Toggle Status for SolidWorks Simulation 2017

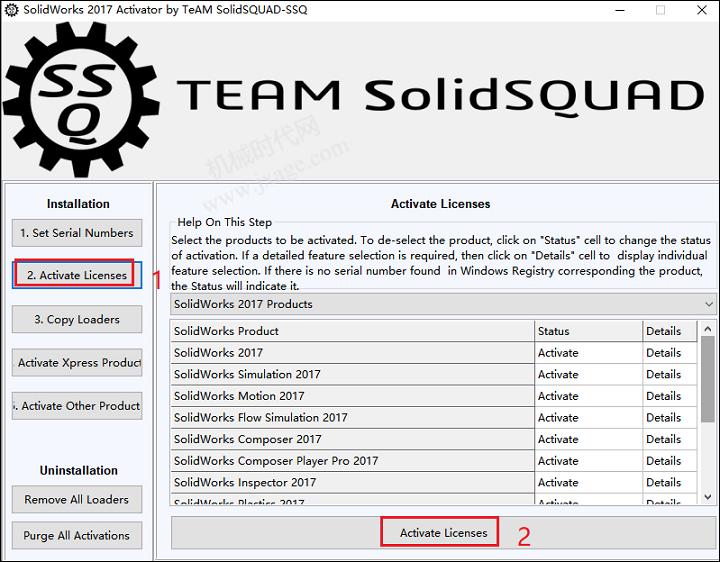pyautogui.click(x=589, y=374)
